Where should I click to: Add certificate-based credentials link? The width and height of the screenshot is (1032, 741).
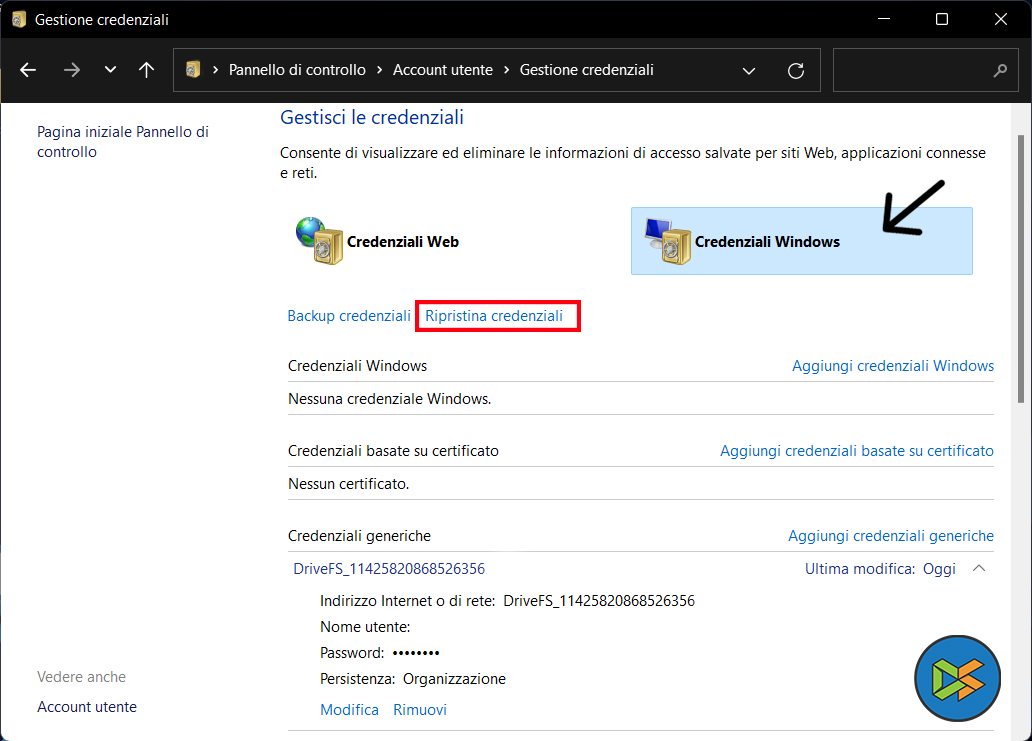pos(856,451)
